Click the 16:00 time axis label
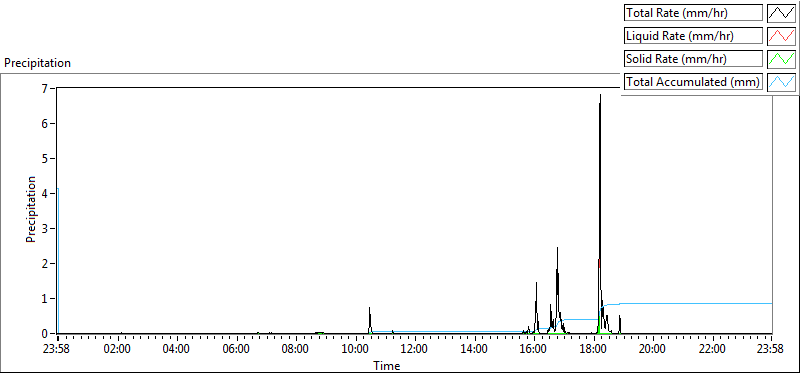800x373 pixels. coord(534,350)
